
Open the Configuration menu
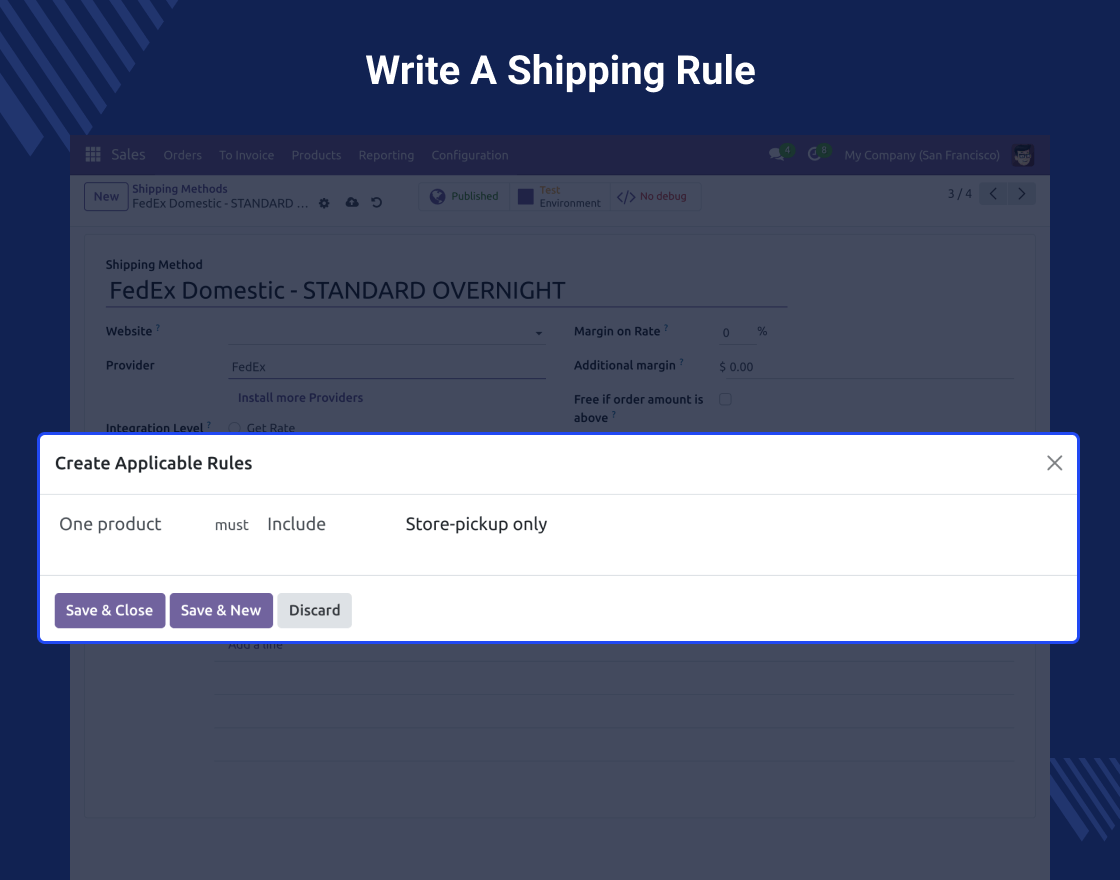coord(470,155)
